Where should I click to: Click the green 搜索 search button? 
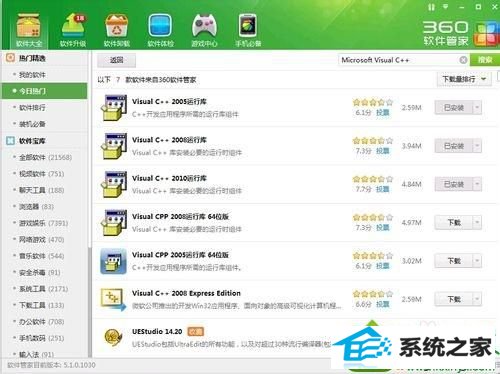coord(485,60)
